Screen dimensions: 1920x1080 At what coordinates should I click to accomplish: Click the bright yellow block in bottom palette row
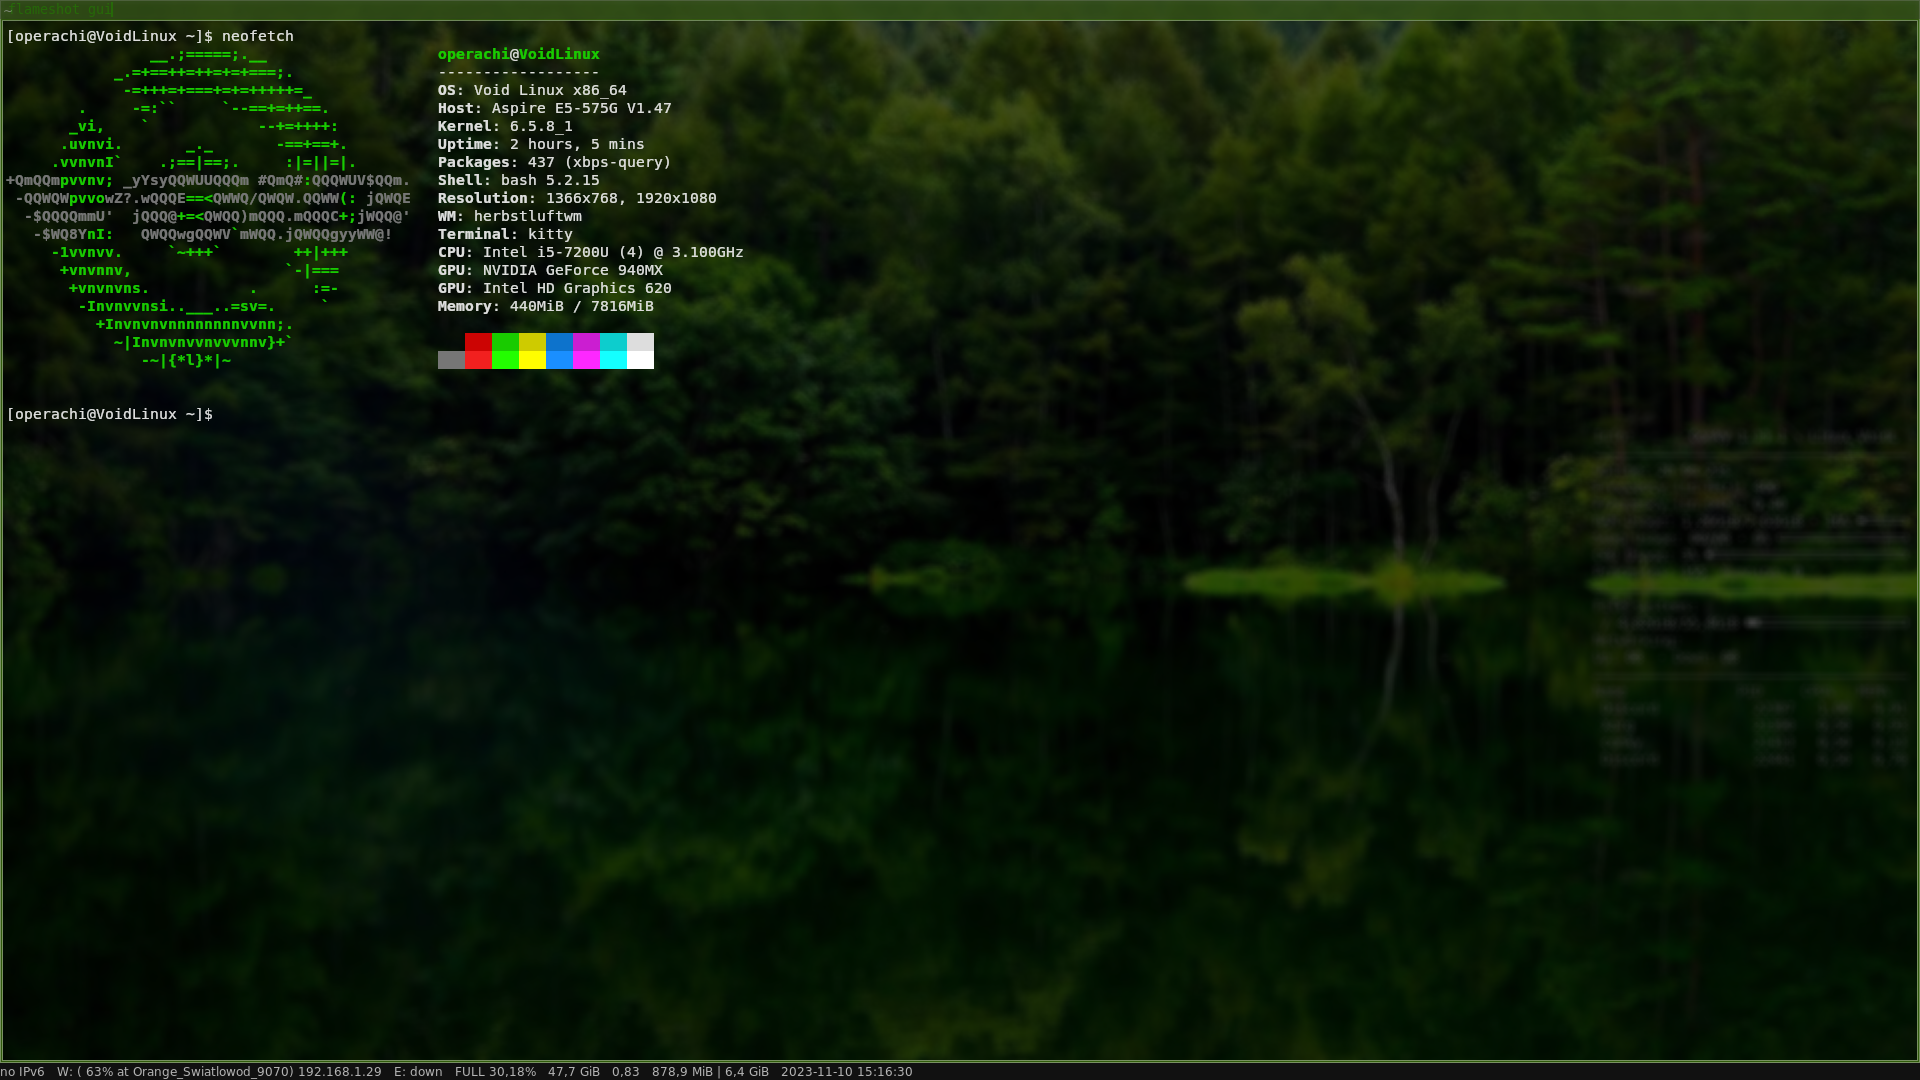pos(532,360)
